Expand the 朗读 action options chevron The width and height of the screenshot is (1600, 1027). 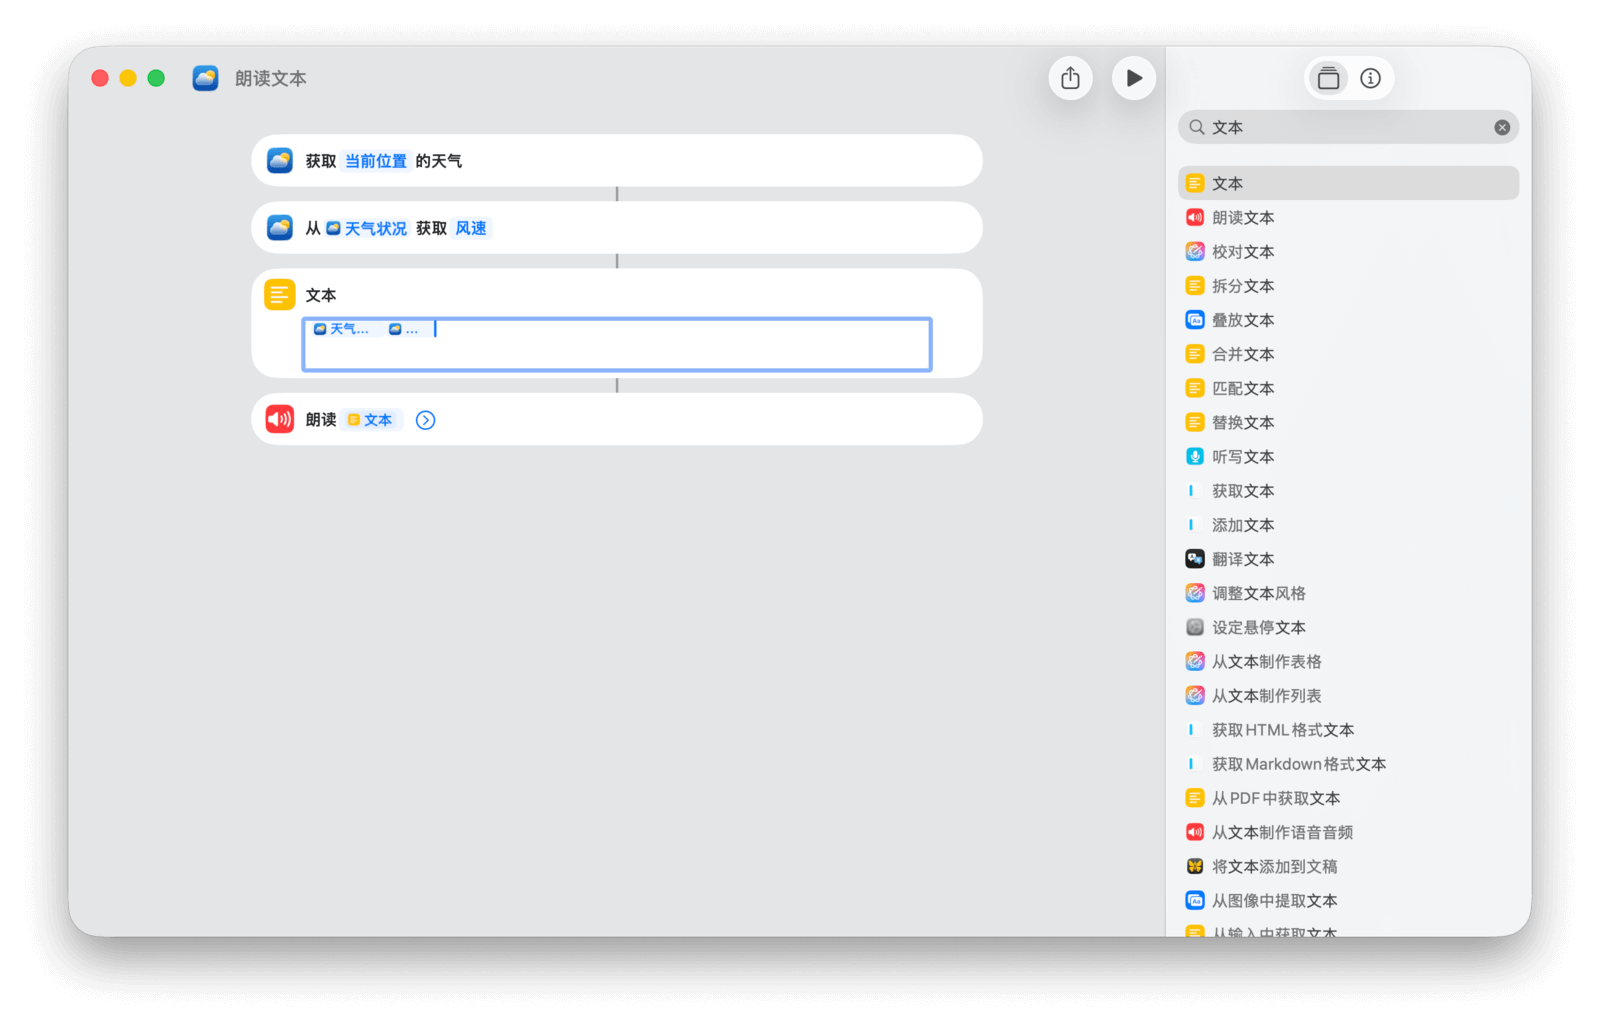[425, 420]
